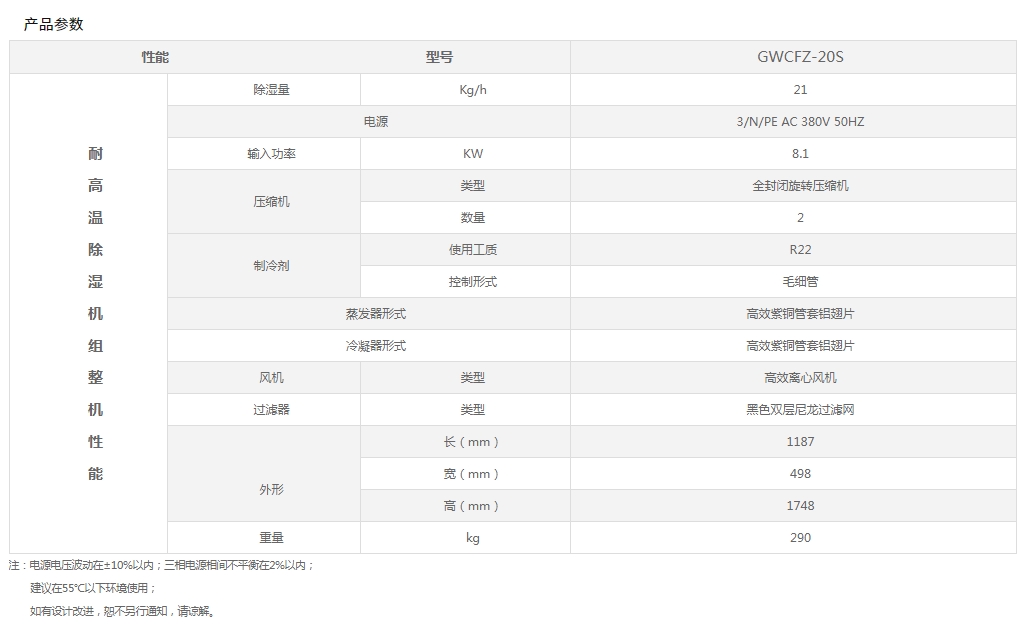Select the 3/N/PE AC 380V 50HZ value
The image size is (1024, 627).
click(x=800, y=122)
